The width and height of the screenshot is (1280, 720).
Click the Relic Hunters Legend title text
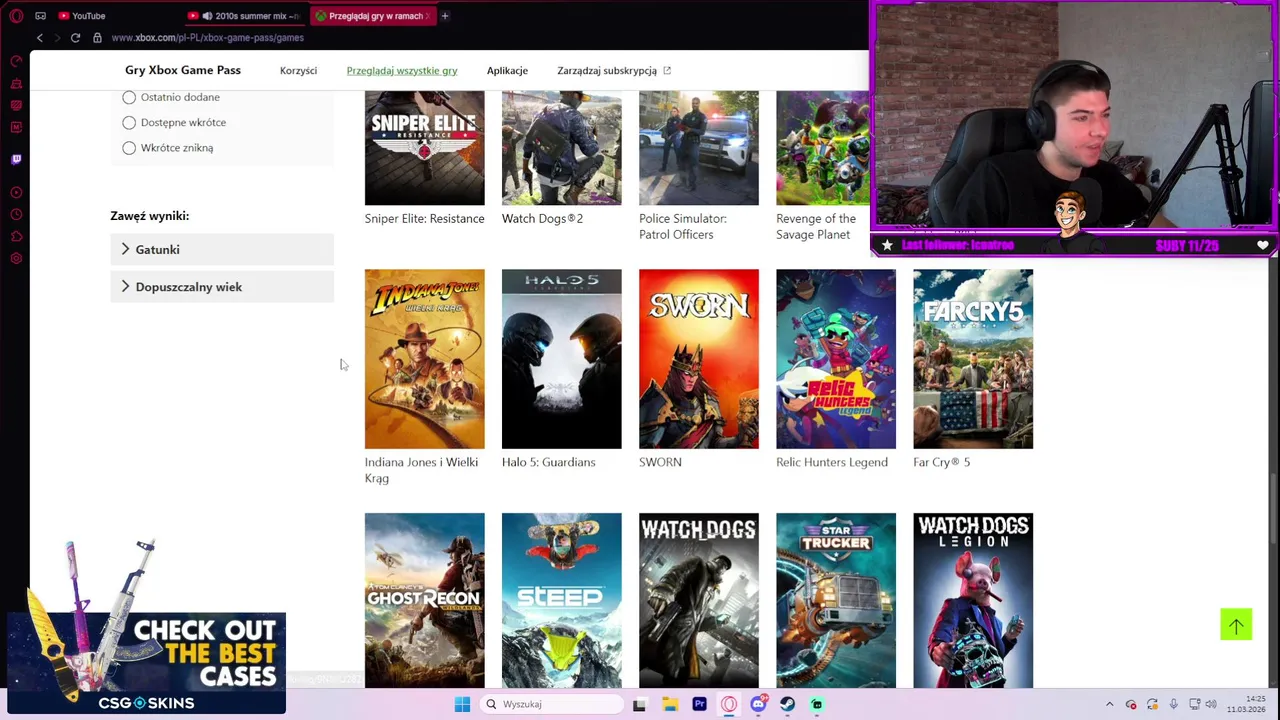[832, 462]
